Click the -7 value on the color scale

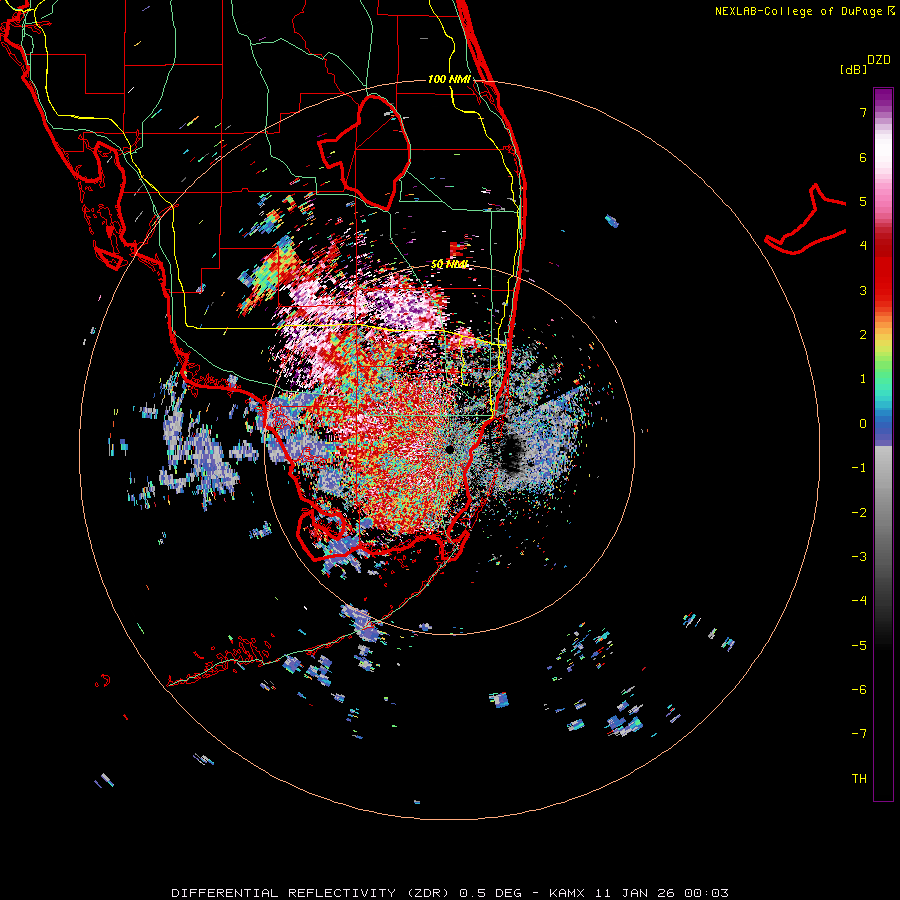[859, 734]
